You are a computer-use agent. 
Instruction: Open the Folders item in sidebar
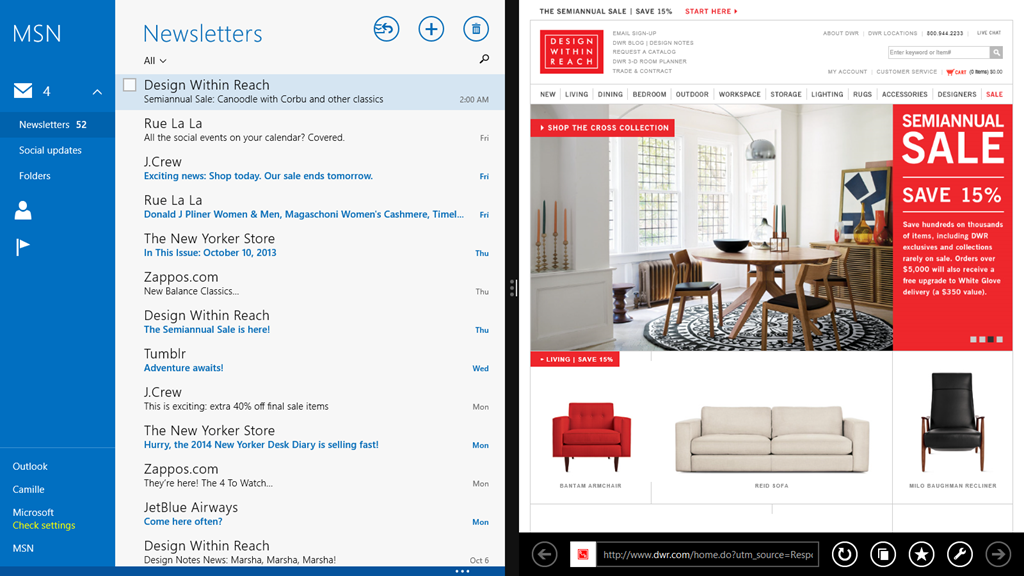(x=35, y=176)
